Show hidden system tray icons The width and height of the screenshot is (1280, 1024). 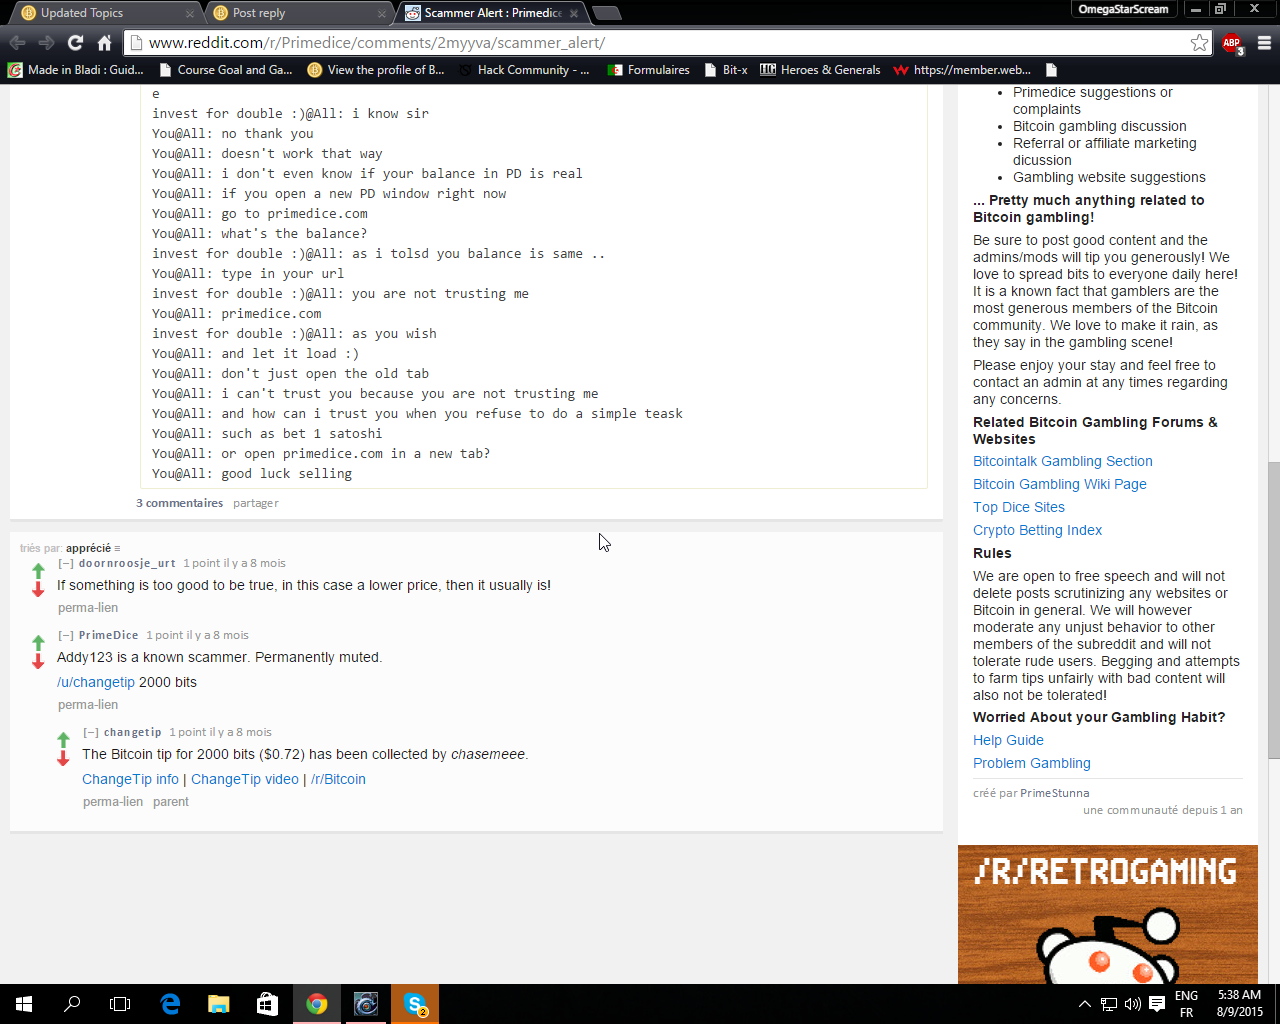1084,1004
